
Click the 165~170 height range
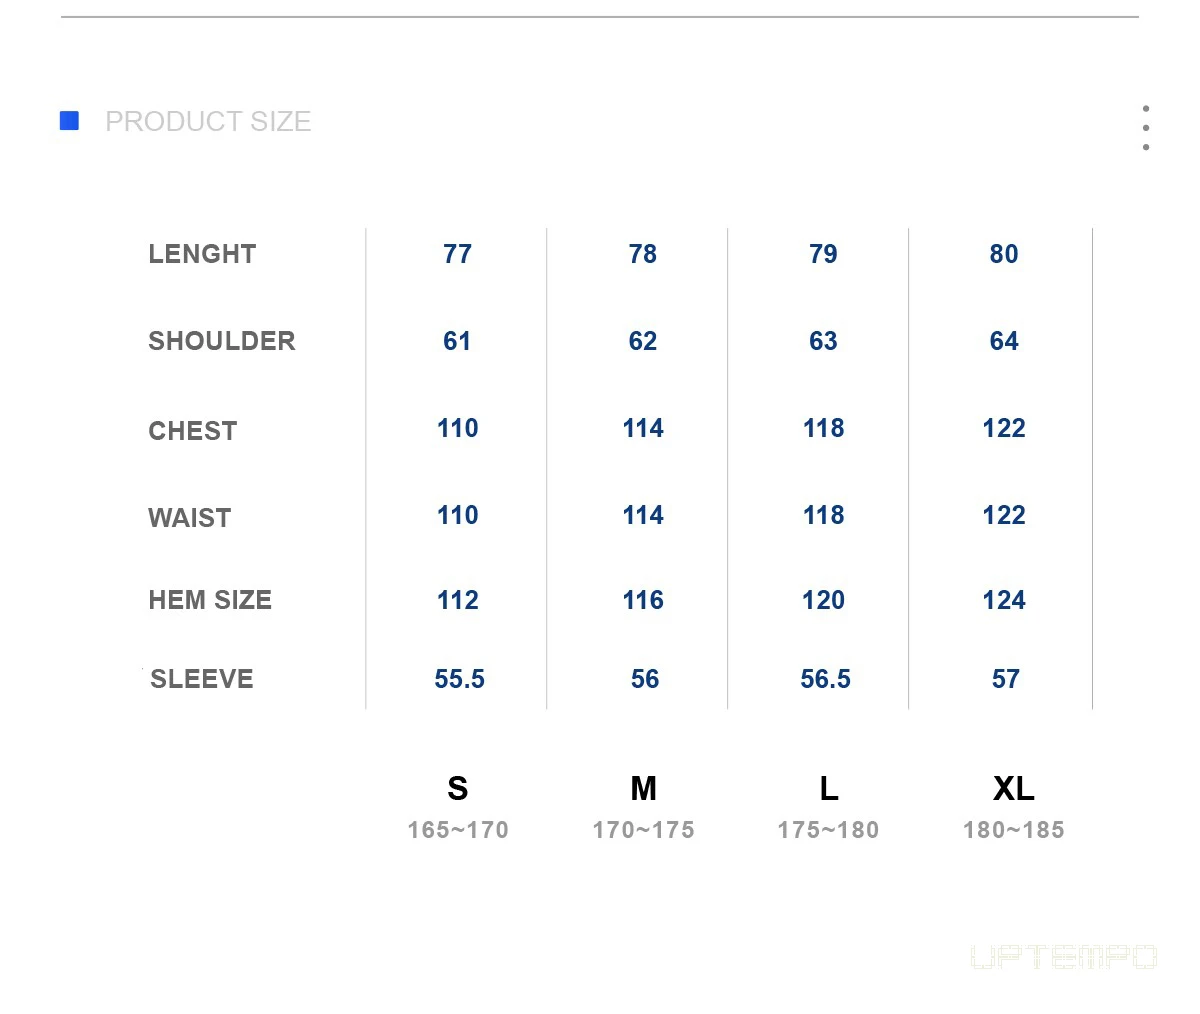coord(458,830)
